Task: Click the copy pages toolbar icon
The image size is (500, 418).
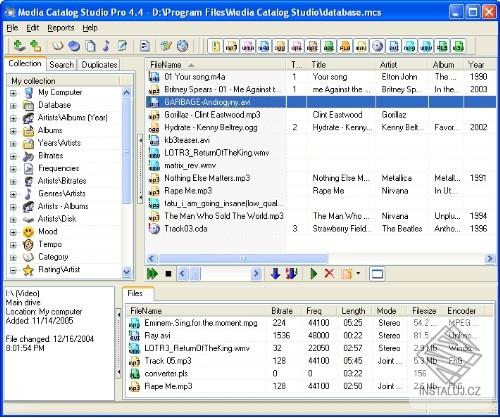Action: tap(90, 46)
